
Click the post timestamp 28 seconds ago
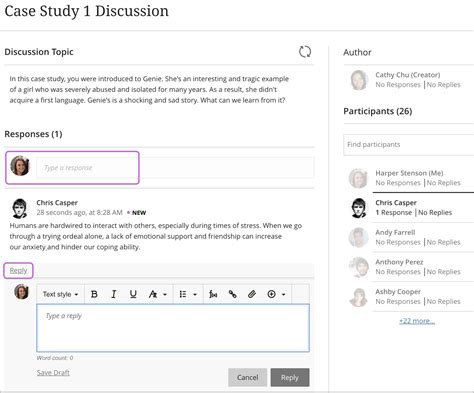(79, 213)
